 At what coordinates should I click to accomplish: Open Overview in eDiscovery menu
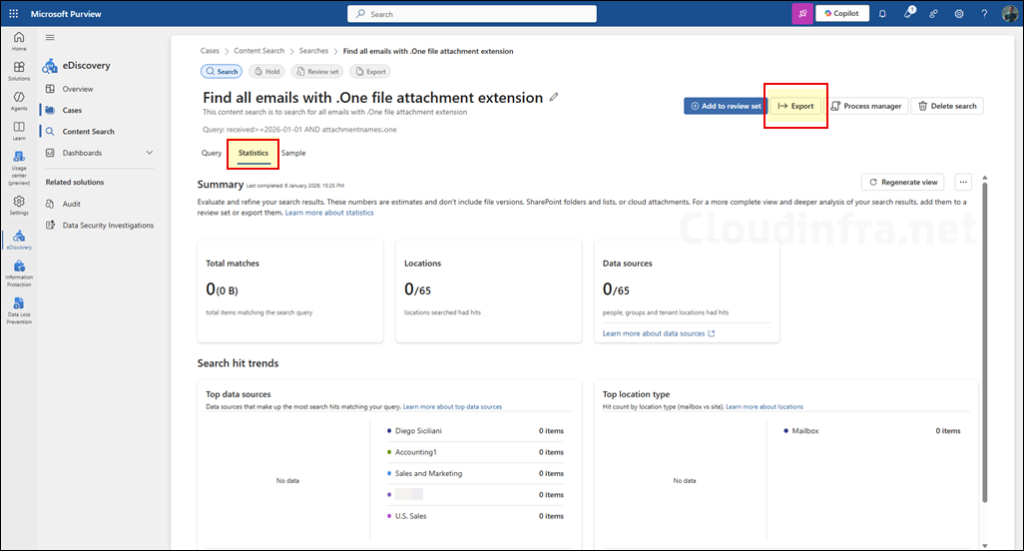coord(78,89)
